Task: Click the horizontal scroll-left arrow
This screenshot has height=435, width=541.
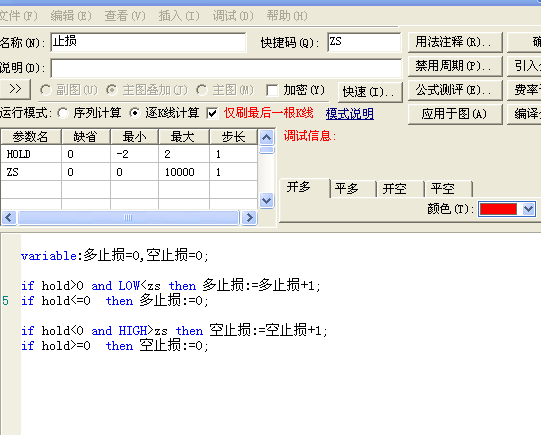Action: [9, 218]
